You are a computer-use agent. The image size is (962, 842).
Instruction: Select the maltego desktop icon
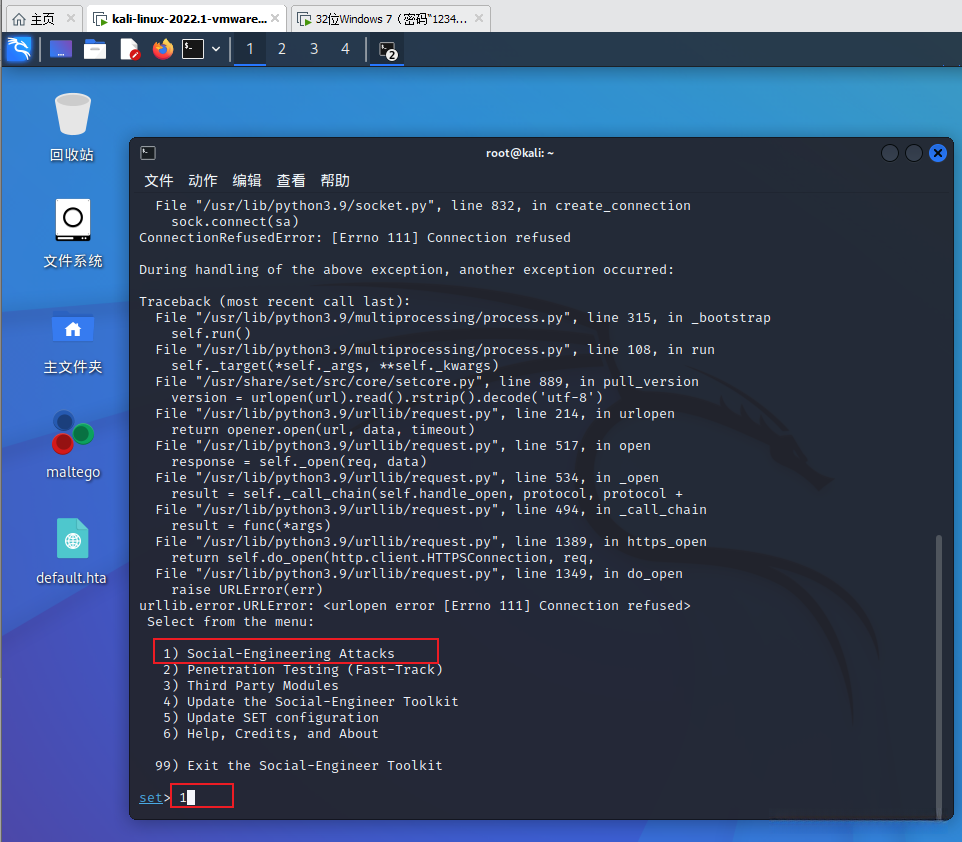72,446
